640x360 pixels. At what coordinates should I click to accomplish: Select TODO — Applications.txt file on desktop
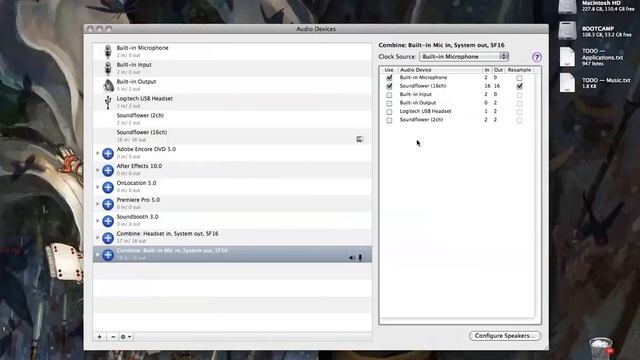pos(567,57)
